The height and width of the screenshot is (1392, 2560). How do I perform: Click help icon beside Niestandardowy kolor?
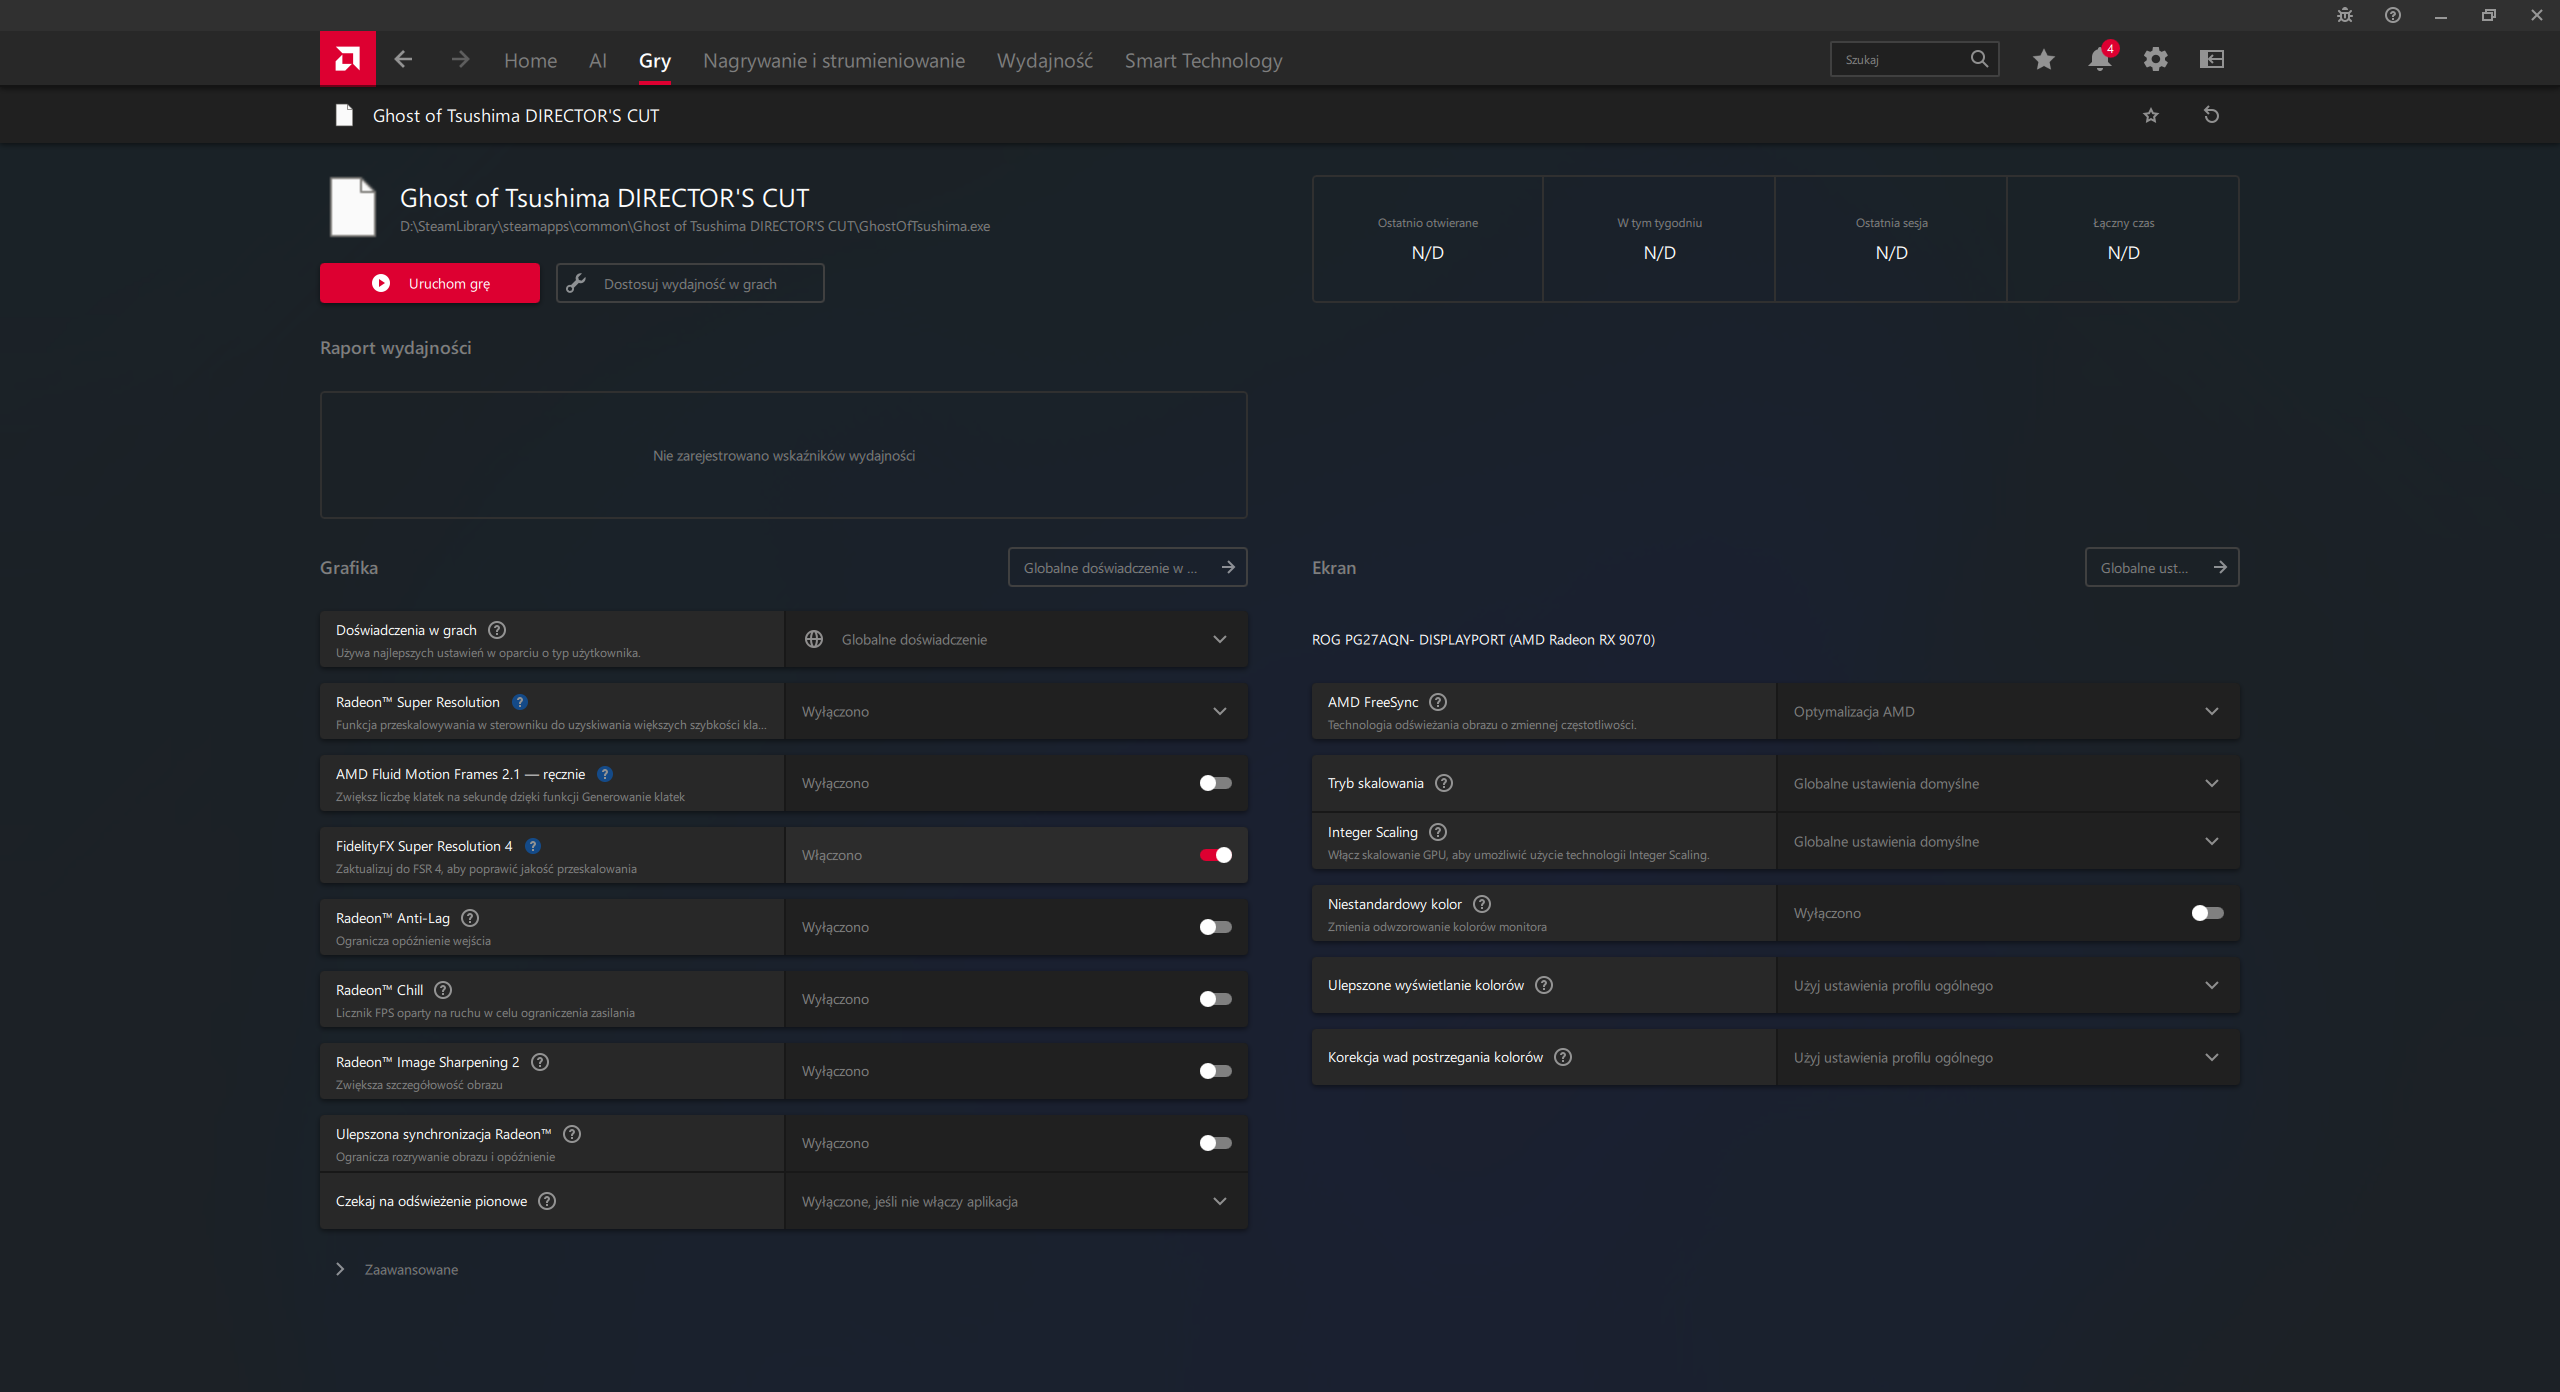pyautogui.click(x=1482, y=904)
